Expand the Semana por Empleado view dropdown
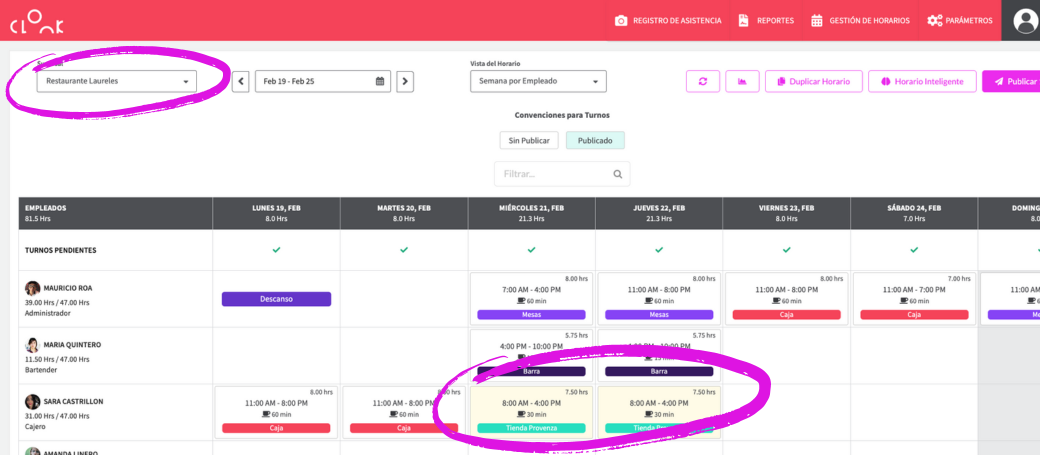 538,81
